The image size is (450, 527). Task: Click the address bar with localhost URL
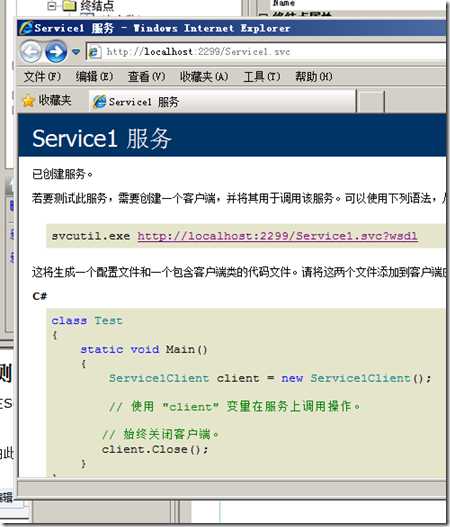point(265,52)
